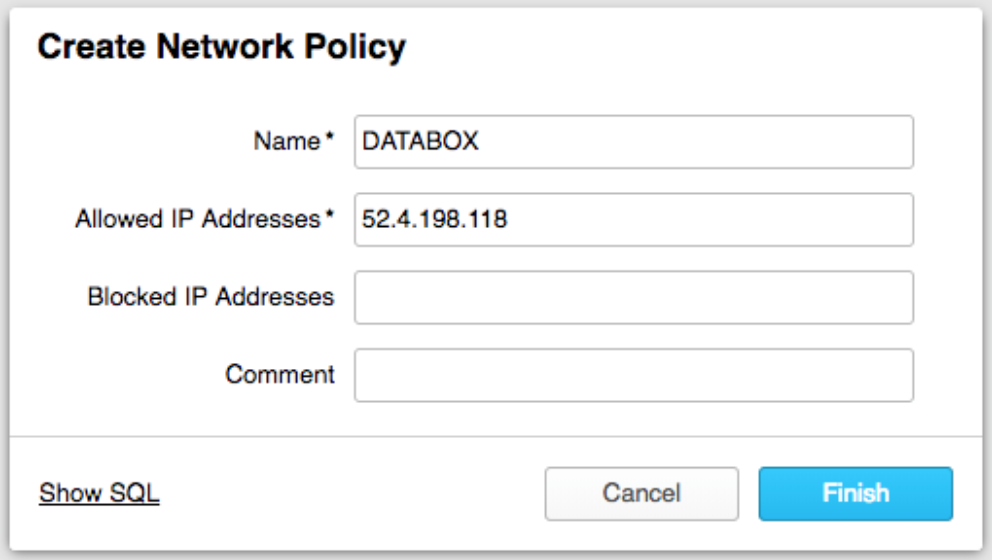
Task: Place cursor on the DATABOX text
Action: pyautogui.click(x=420, y=142)
